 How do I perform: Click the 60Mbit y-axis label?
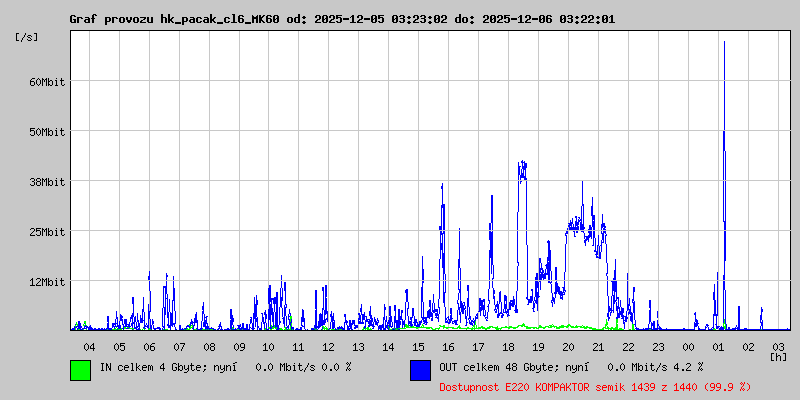click(47, 82)
